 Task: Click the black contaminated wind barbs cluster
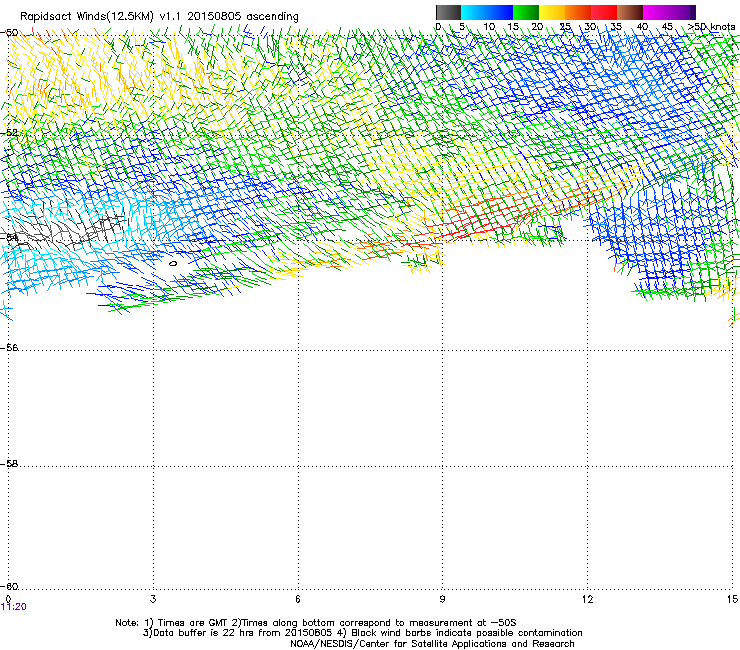click(66, 229)
